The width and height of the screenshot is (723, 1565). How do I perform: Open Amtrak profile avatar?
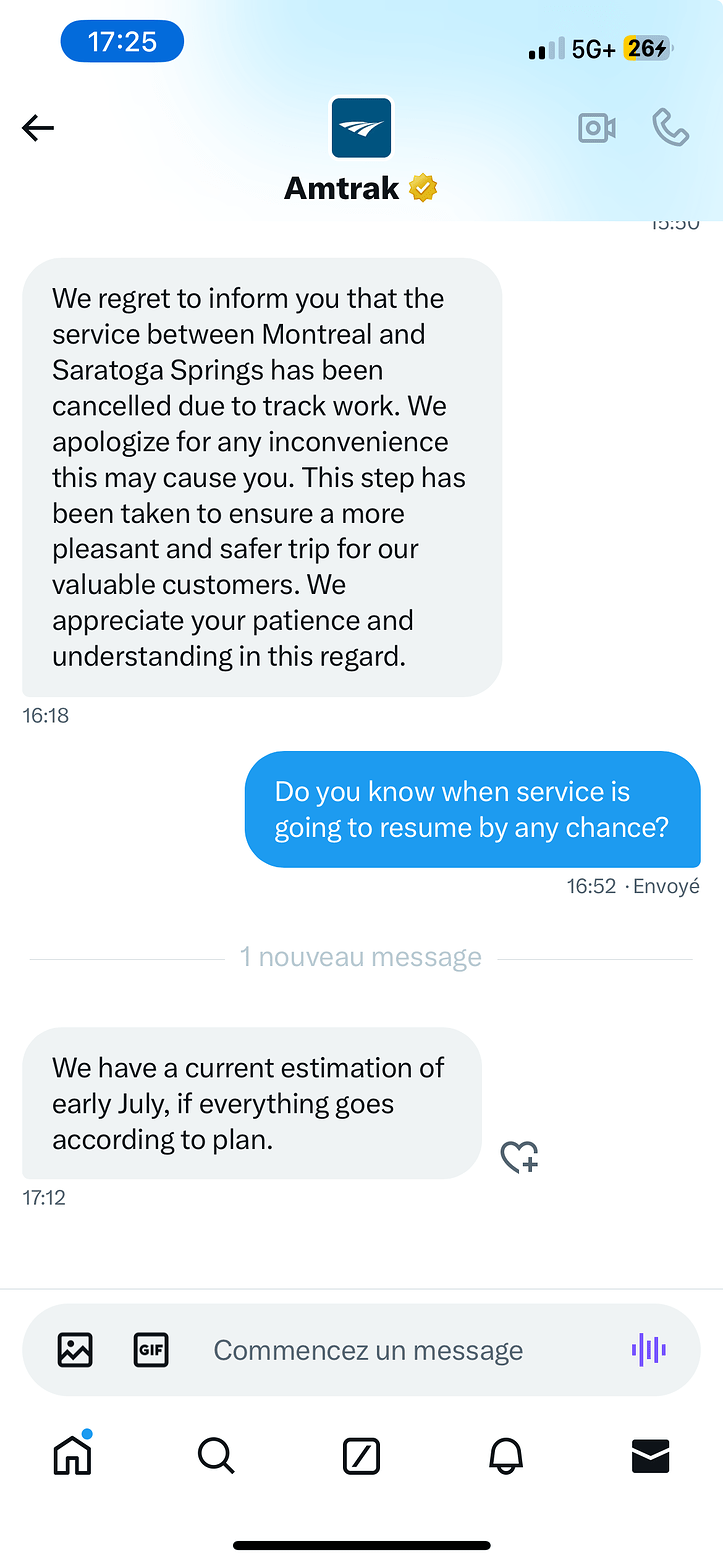361,128
